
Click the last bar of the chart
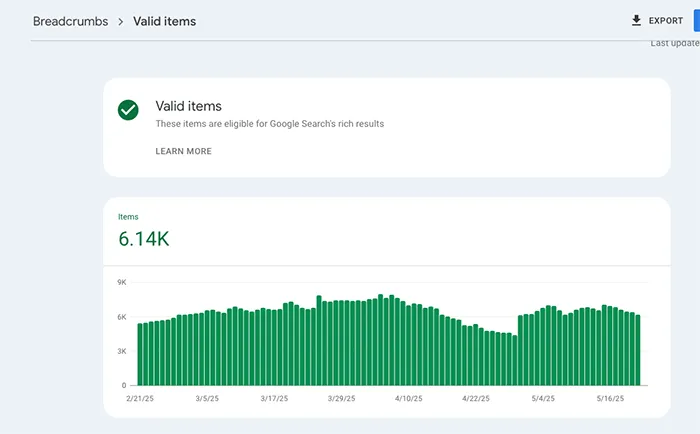pyautogui.click(x=638, y=351)
